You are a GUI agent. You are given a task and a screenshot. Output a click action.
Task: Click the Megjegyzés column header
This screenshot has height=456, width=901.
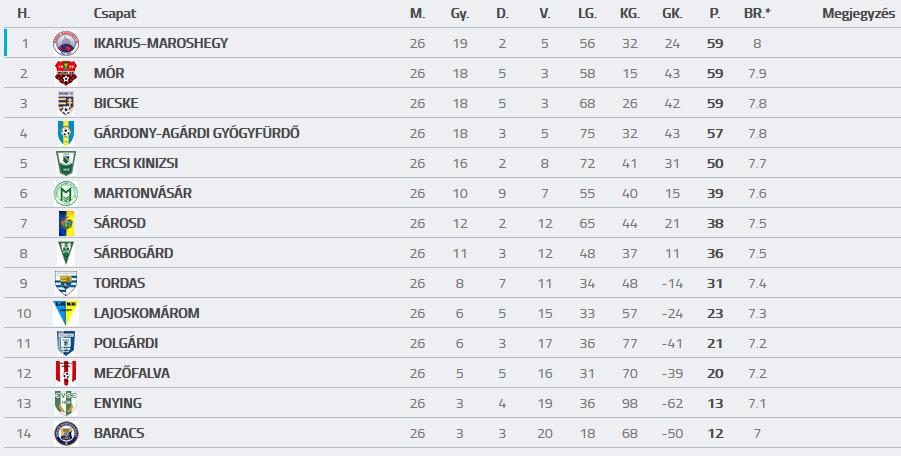coord(858,14)
